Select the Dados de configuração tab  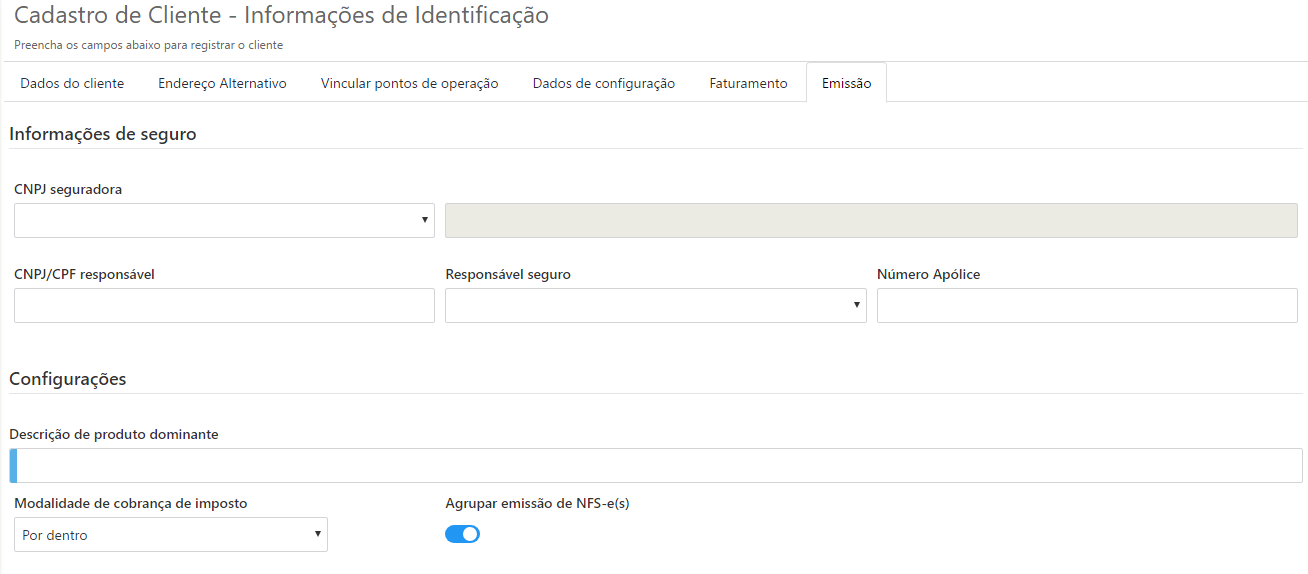603,83
